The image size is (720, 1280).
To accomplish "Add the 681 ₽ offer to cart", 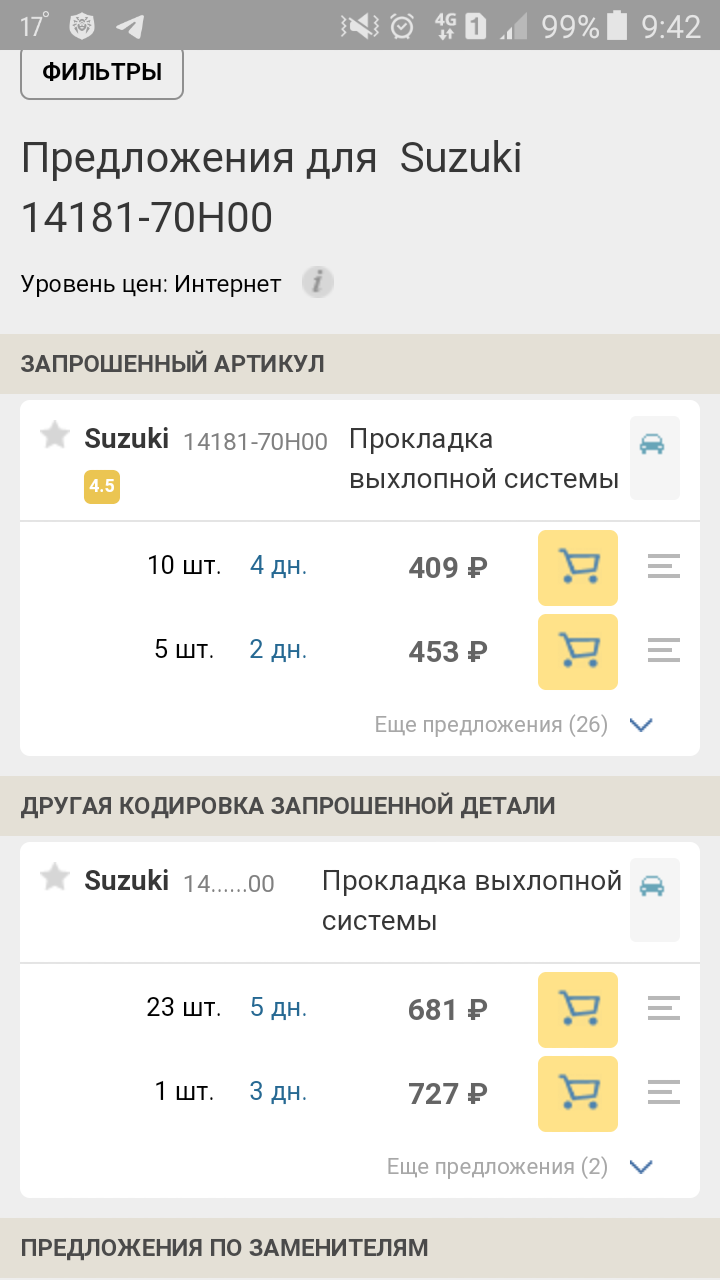I will point(577,1010).
